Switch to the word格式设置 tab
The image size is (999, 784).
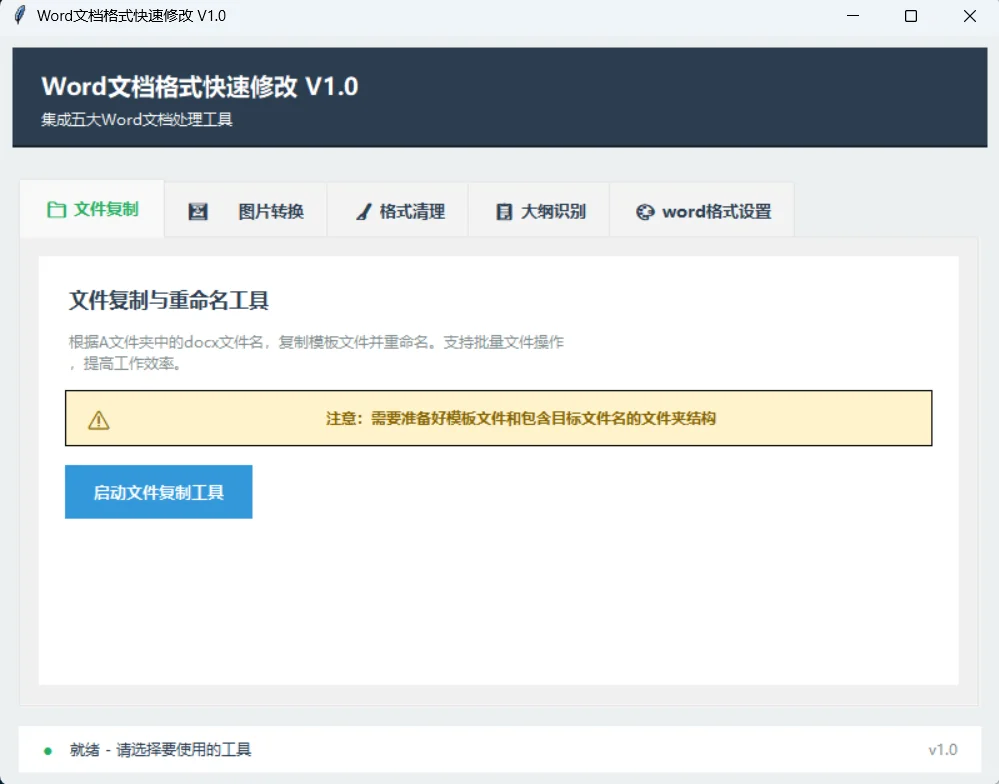pos(702,210)
